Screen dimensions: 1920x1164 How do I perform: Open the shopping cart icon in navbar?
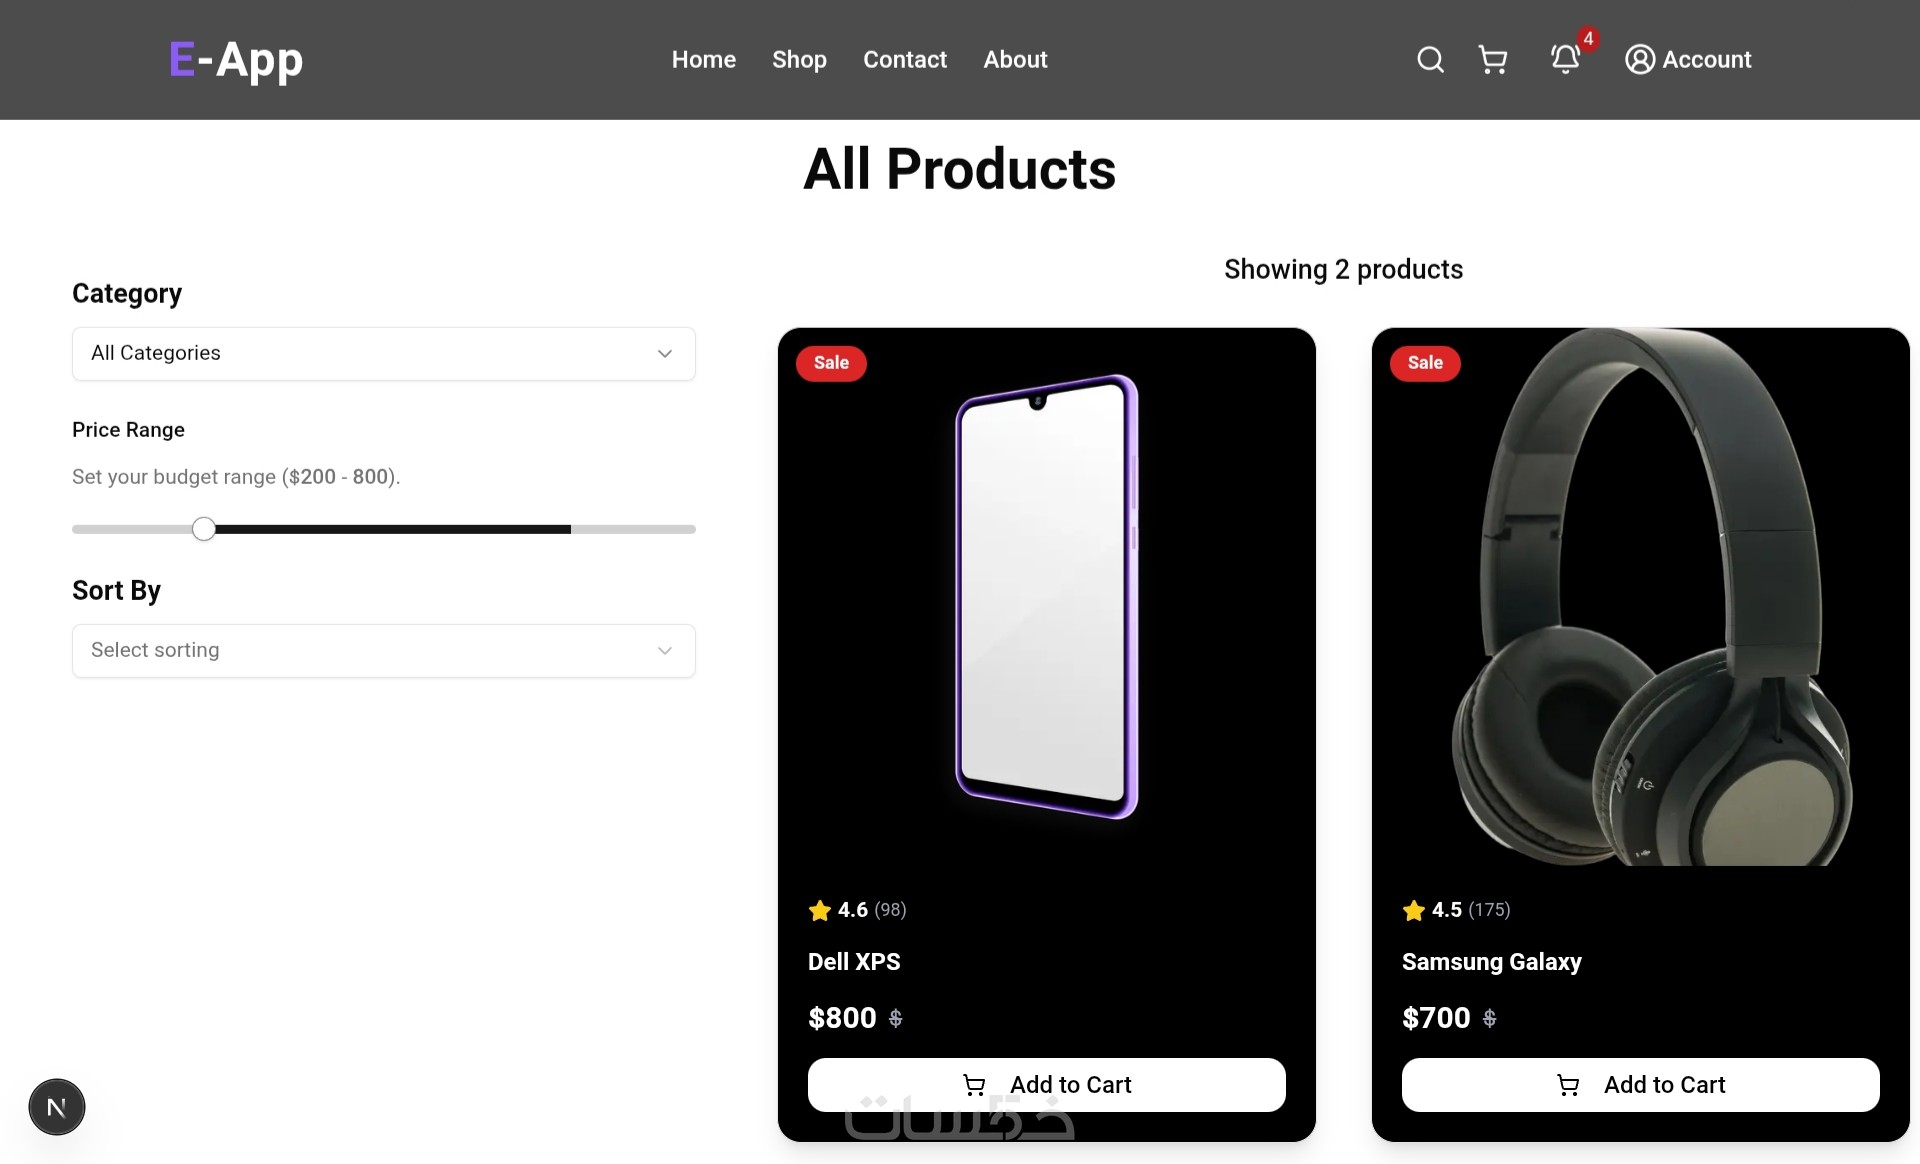click(x=1493, y=60)
